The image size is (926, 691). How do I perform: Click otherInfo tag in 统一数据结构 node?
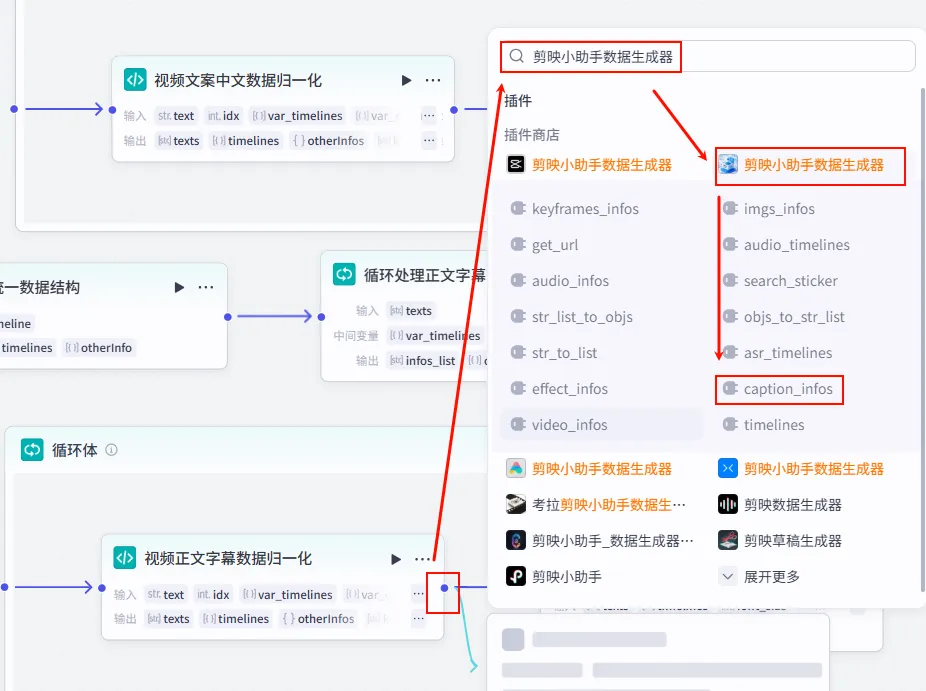click(x=99, y=348)
